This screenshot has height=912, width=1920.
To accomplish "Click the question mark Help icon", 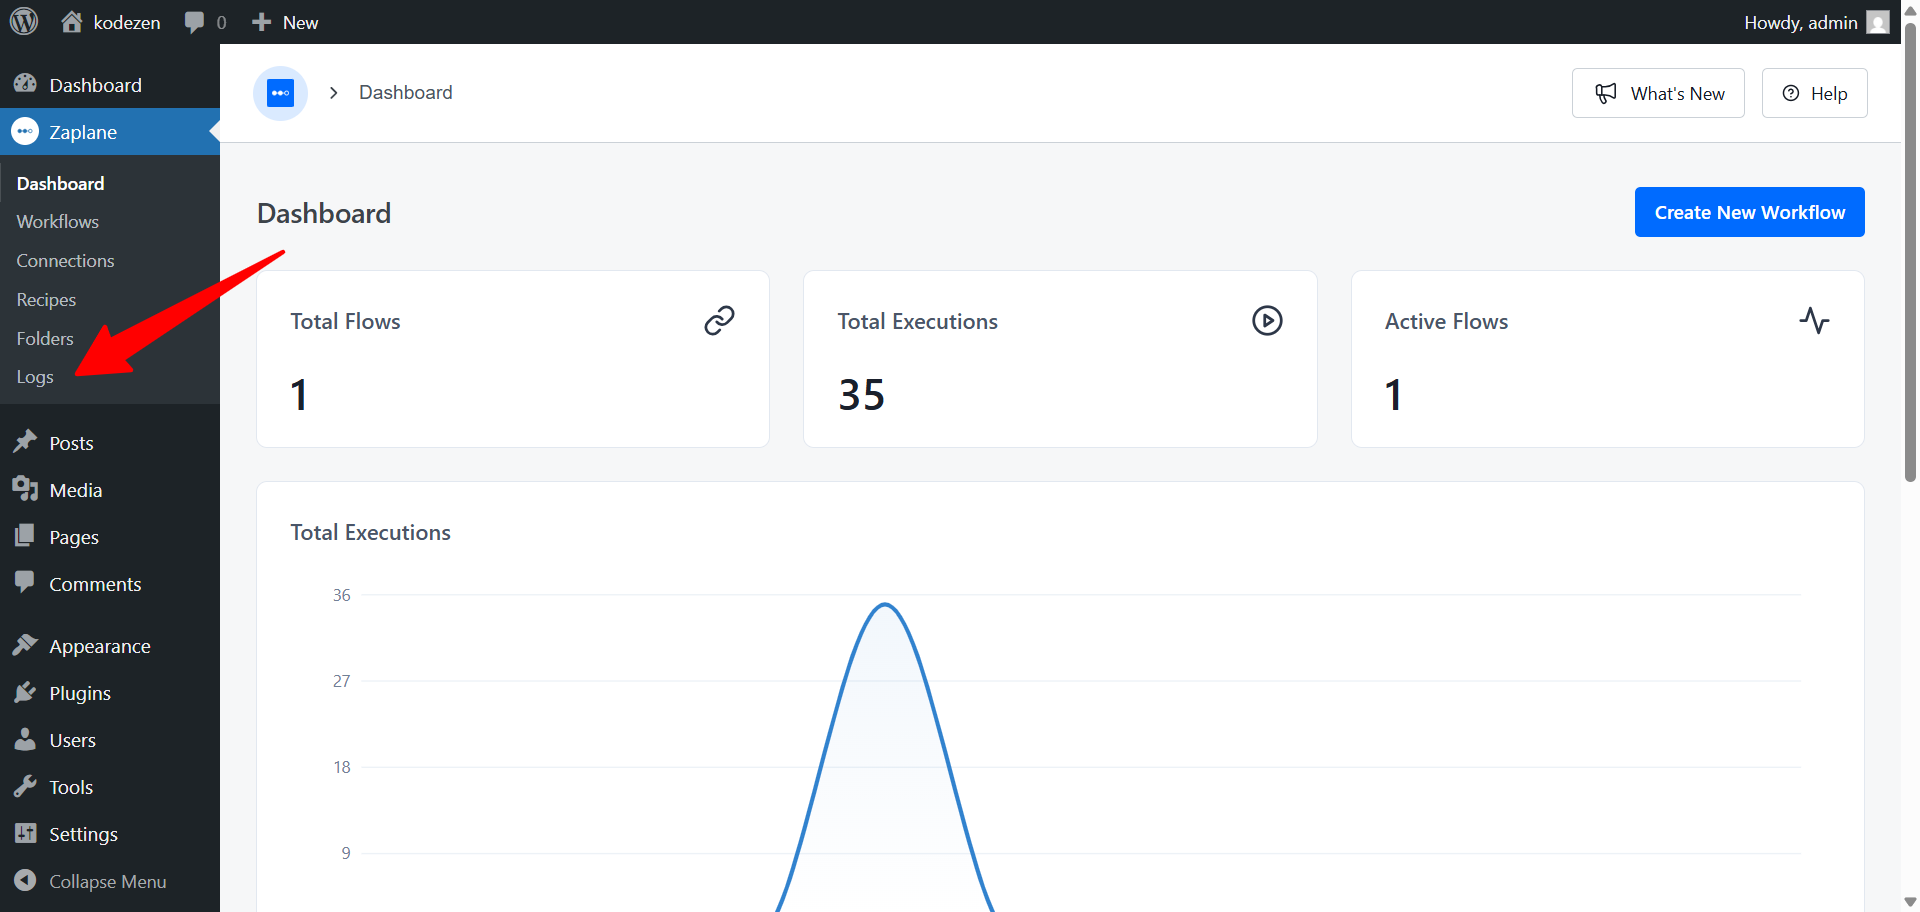I will point(1791,93).
